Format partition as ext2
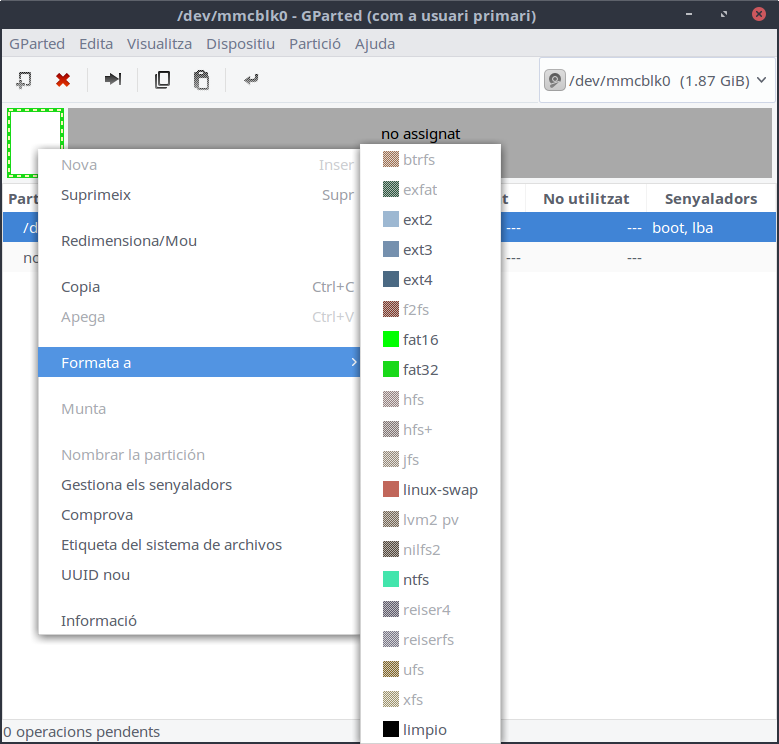 [x=430, y=220]
